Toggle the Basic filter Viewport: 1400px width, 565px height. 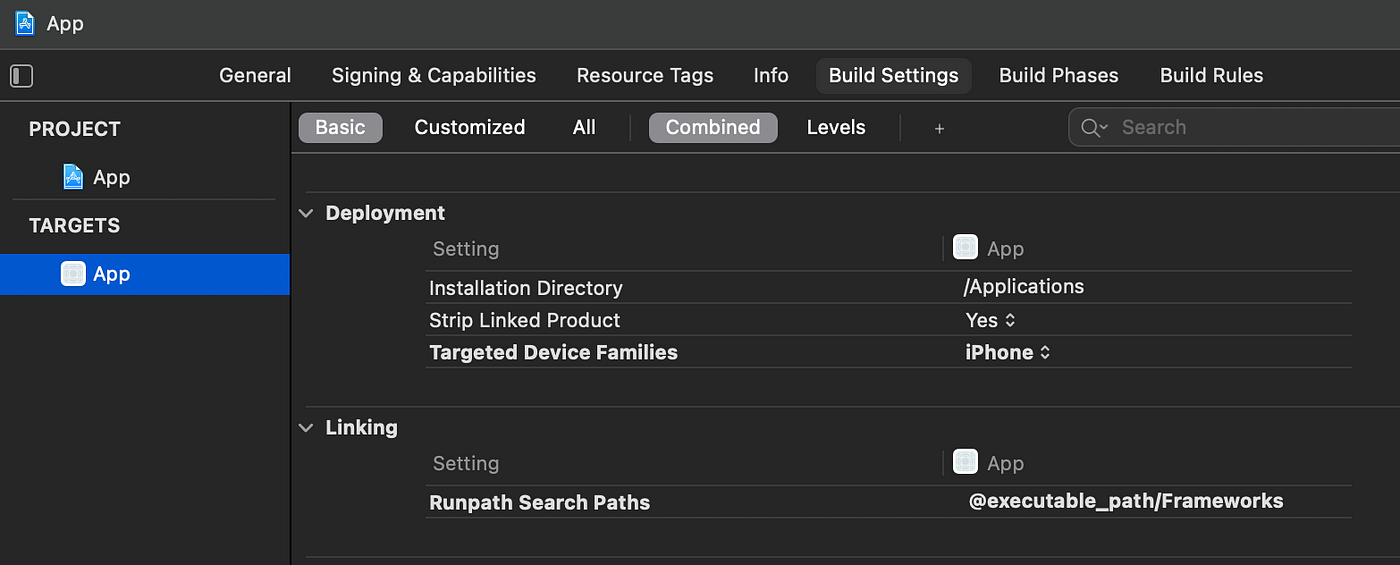pyautogui.click(x=340, y=127)
